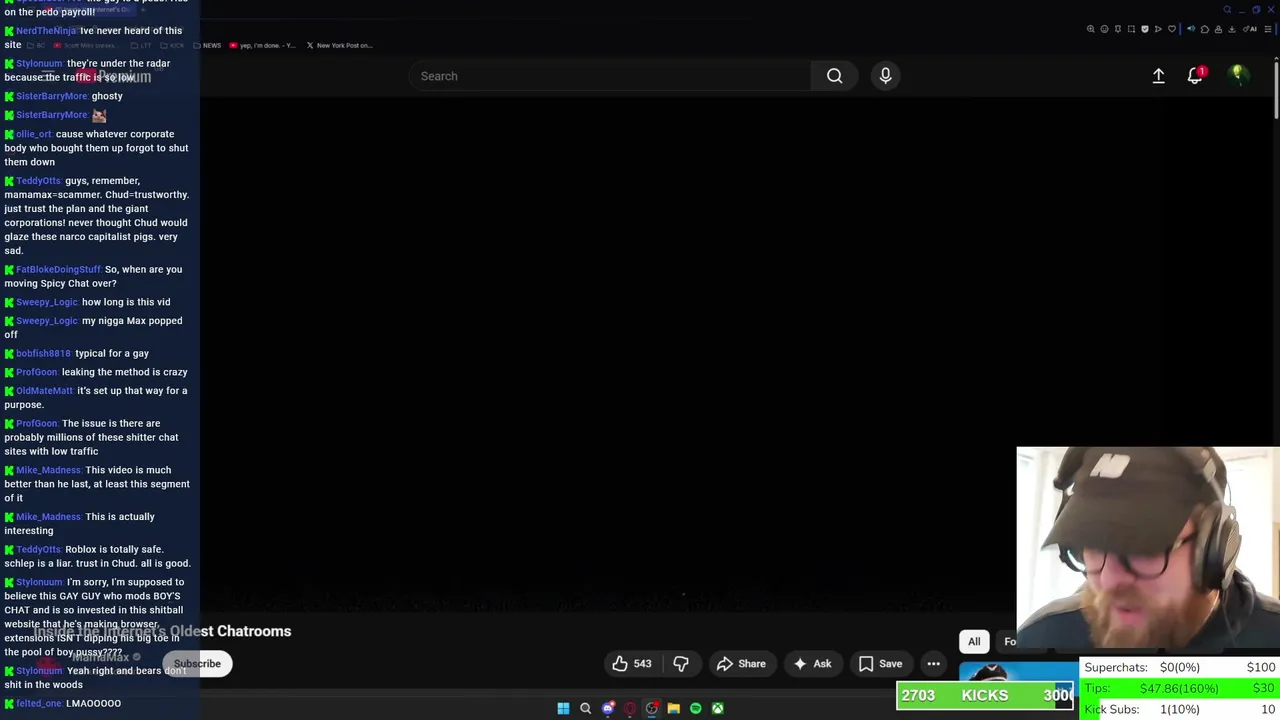Open Opera GX from the taskbar
The width and height of the screenshot is (1280, 720).
click(x=629, y=709)
